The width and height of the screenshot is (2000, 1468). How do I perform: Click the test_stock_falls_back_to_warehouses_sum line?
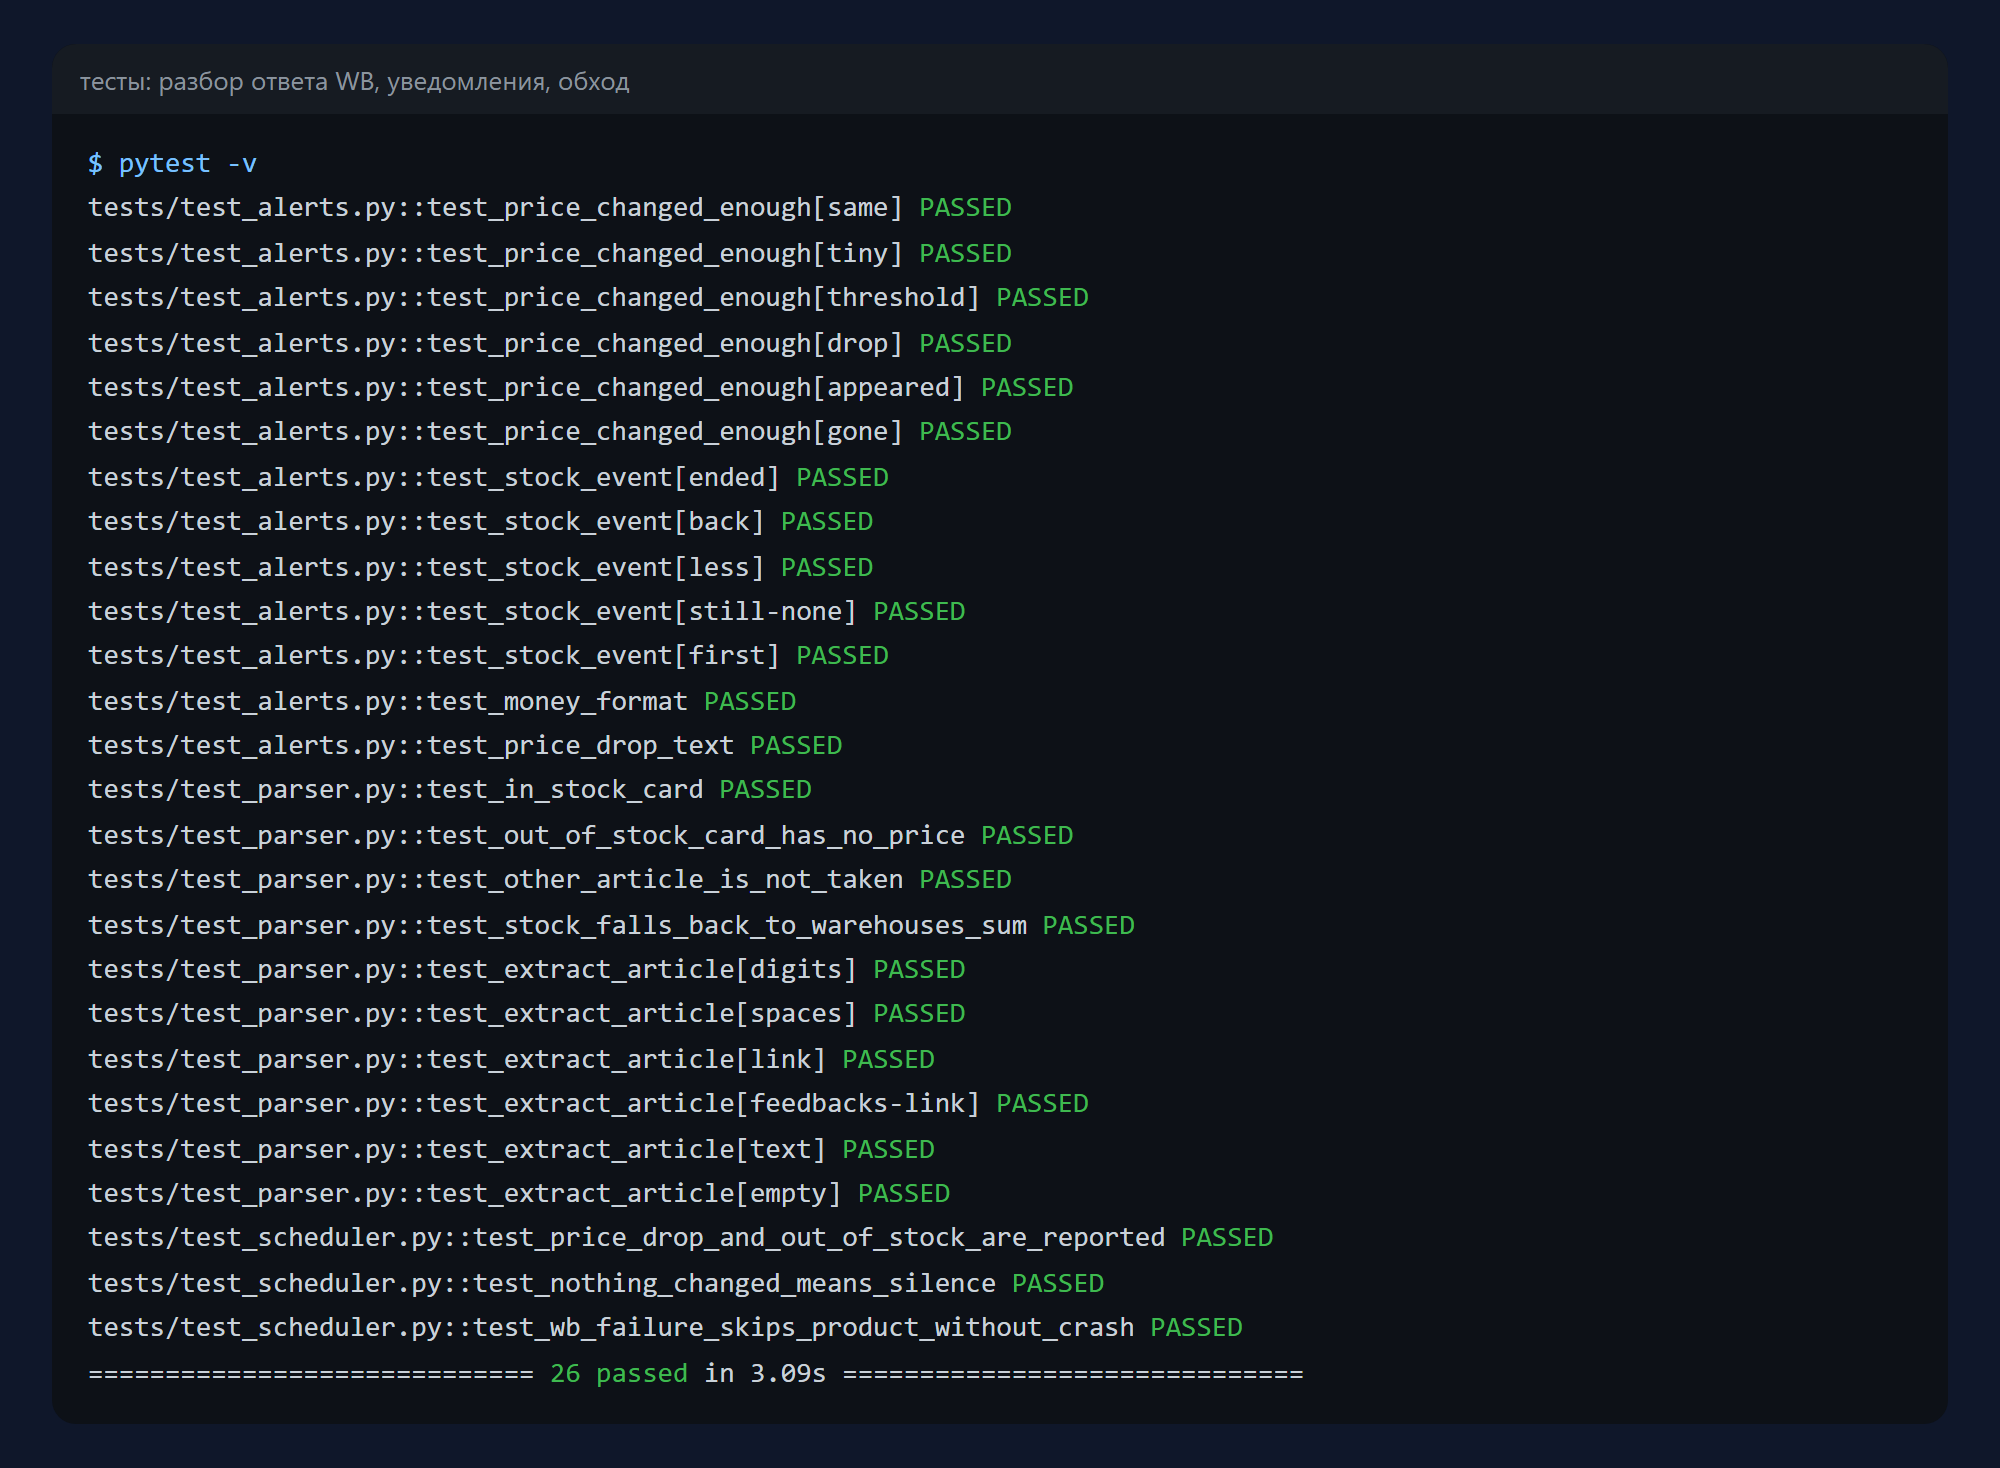point(611,925)
